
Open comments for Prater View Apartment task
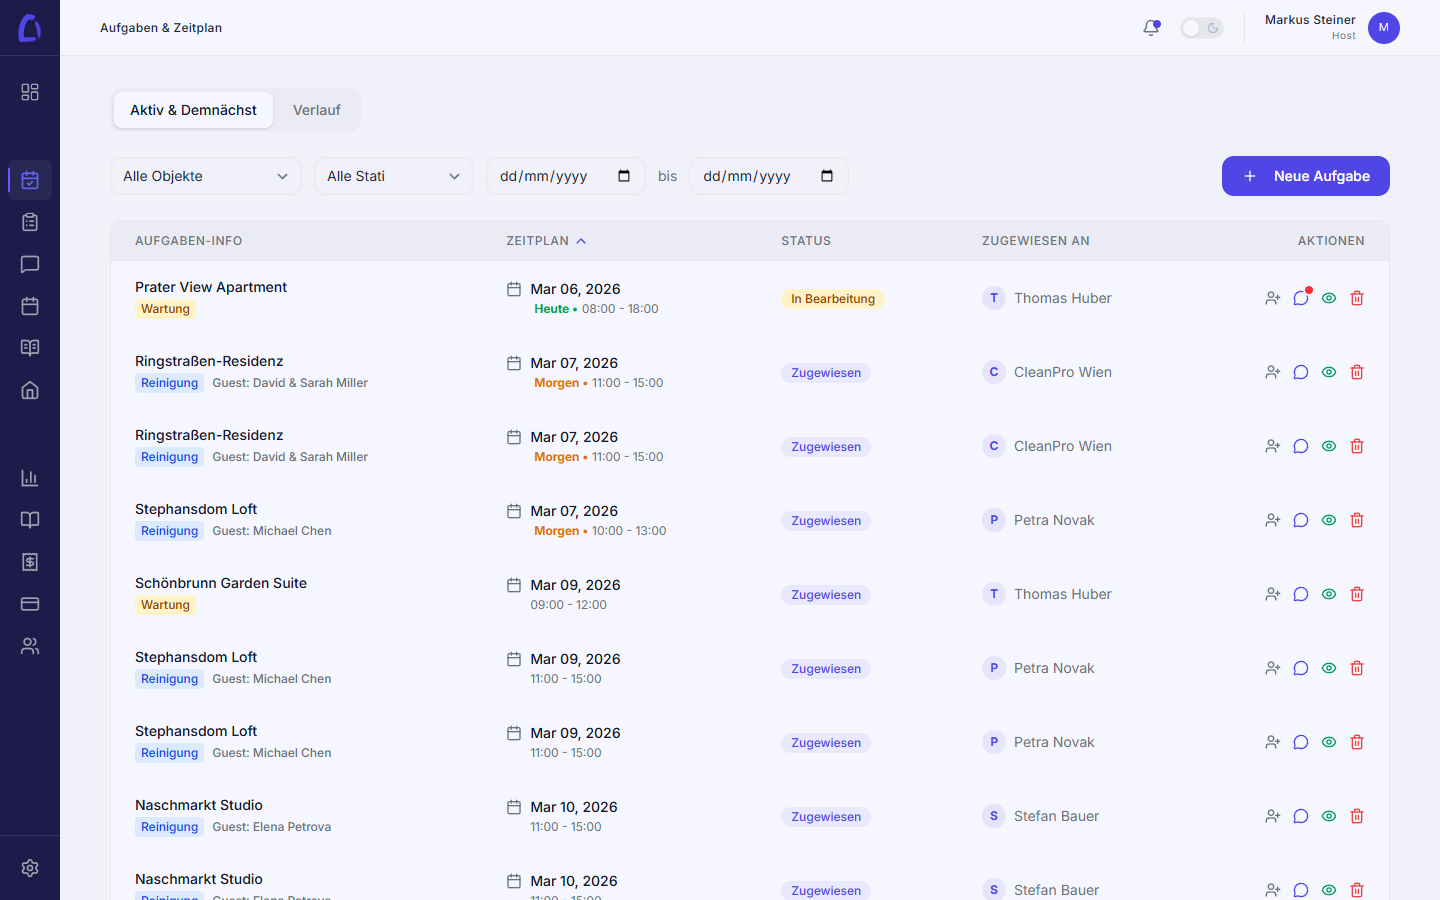[1300, 298]
